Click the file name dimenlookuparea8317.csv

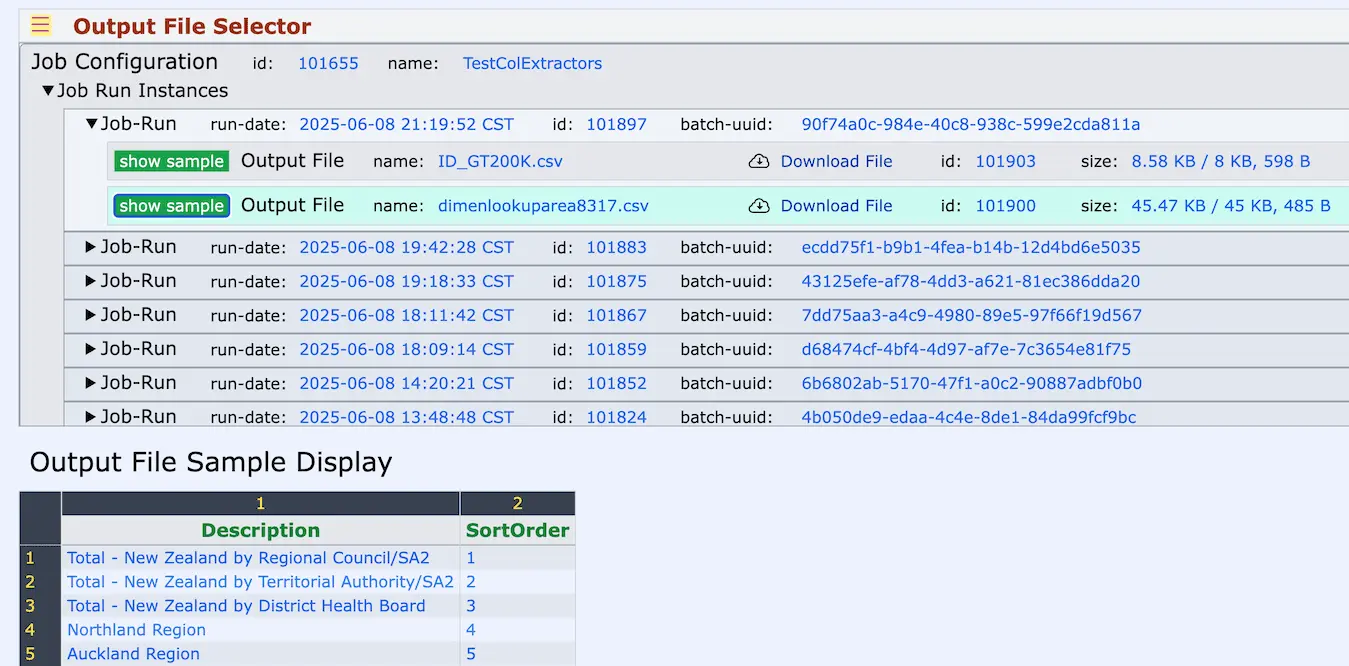point(543,206)
